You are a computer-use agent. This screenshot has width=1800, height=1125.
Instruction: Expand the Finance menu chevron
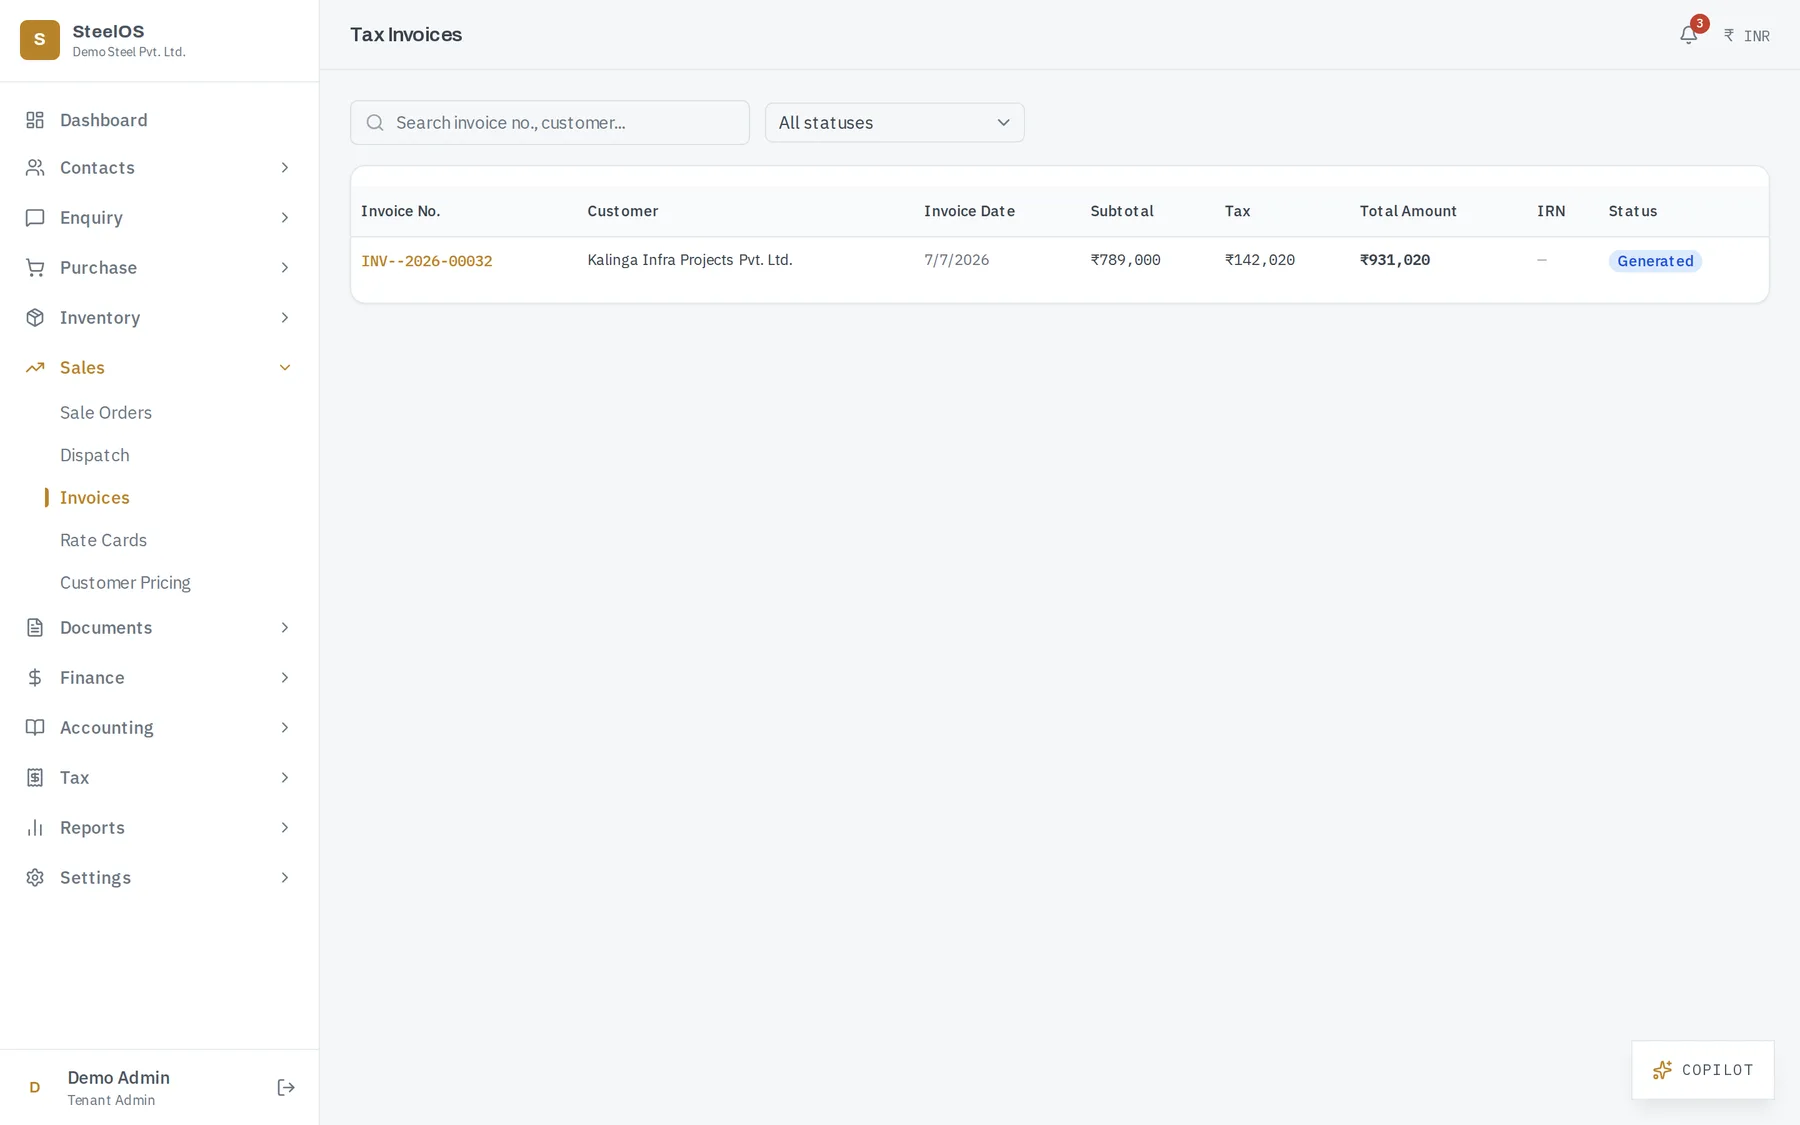[x=285, y=677]
